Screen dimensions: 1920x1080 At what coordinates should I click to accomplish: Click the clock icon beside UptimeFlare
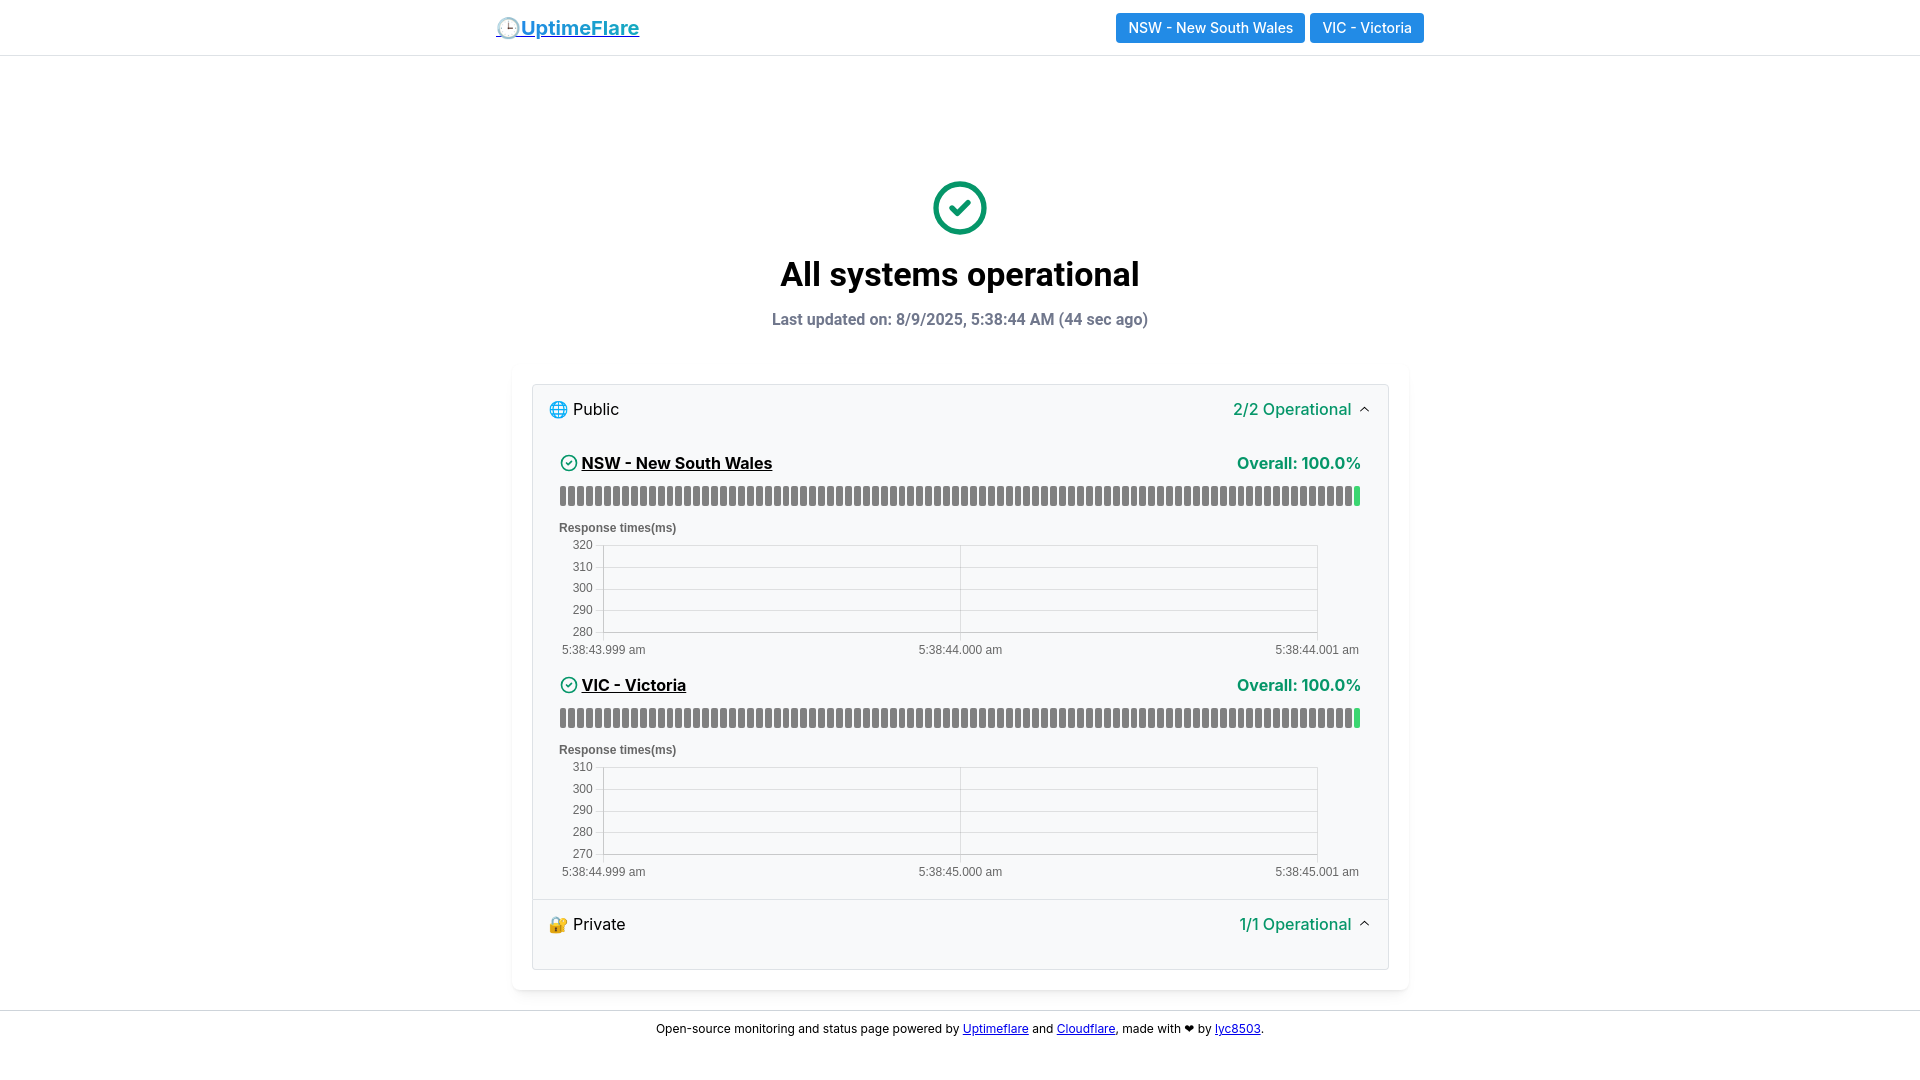508,28
